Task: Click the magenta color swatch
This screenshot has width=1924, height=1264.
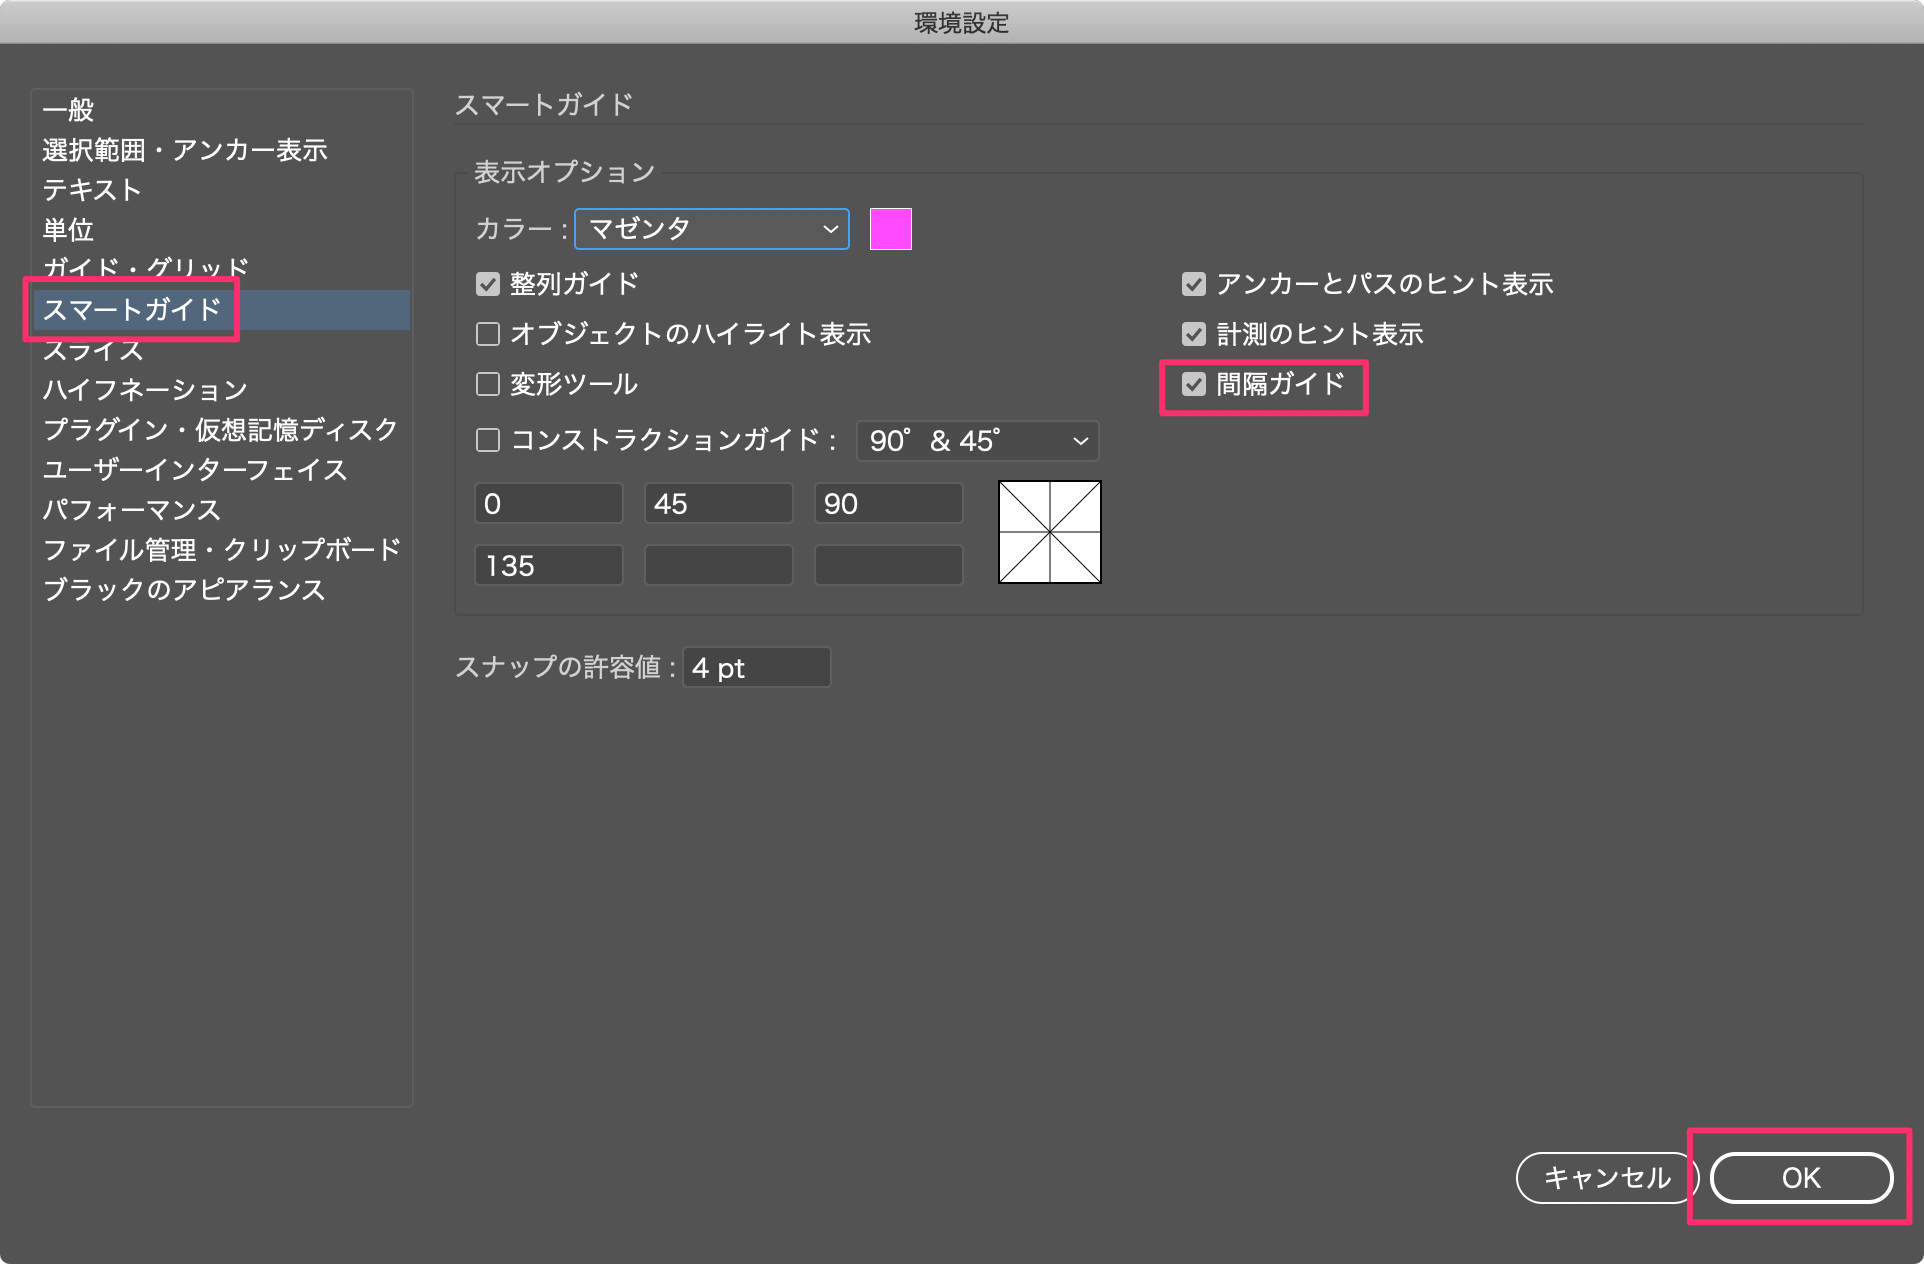Action: point(891,229)
